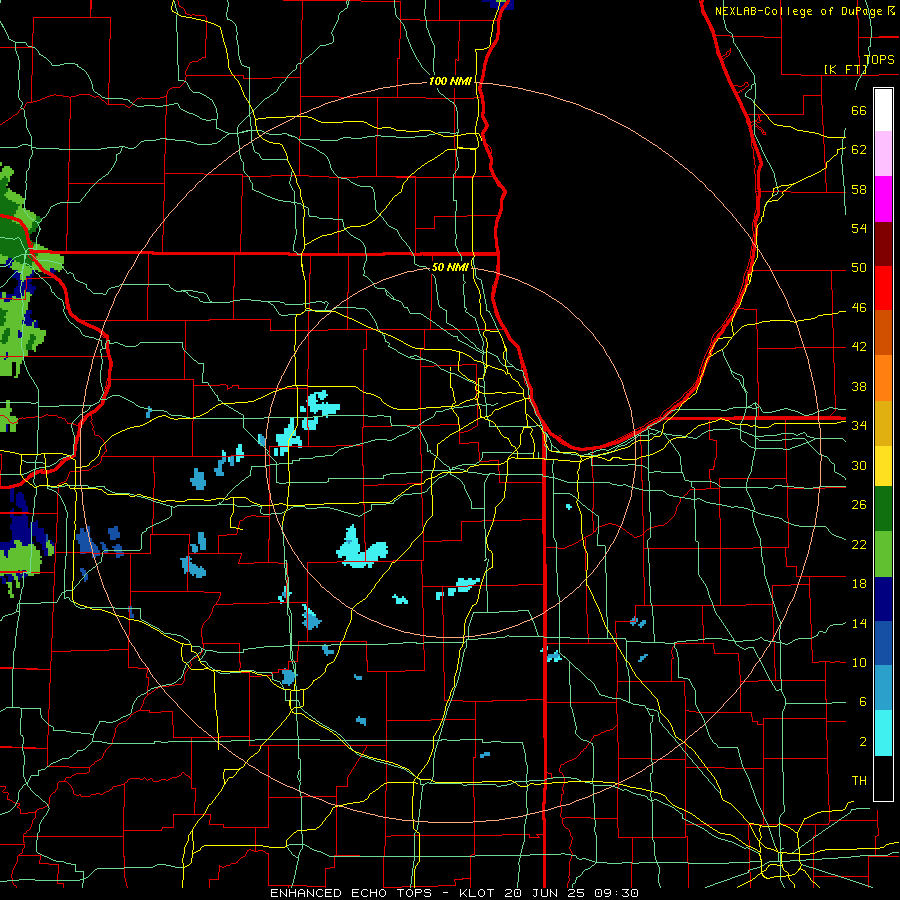Click the 42 legend value label
The height and width of the screenshot is (900, 900).
pos(859,346)
